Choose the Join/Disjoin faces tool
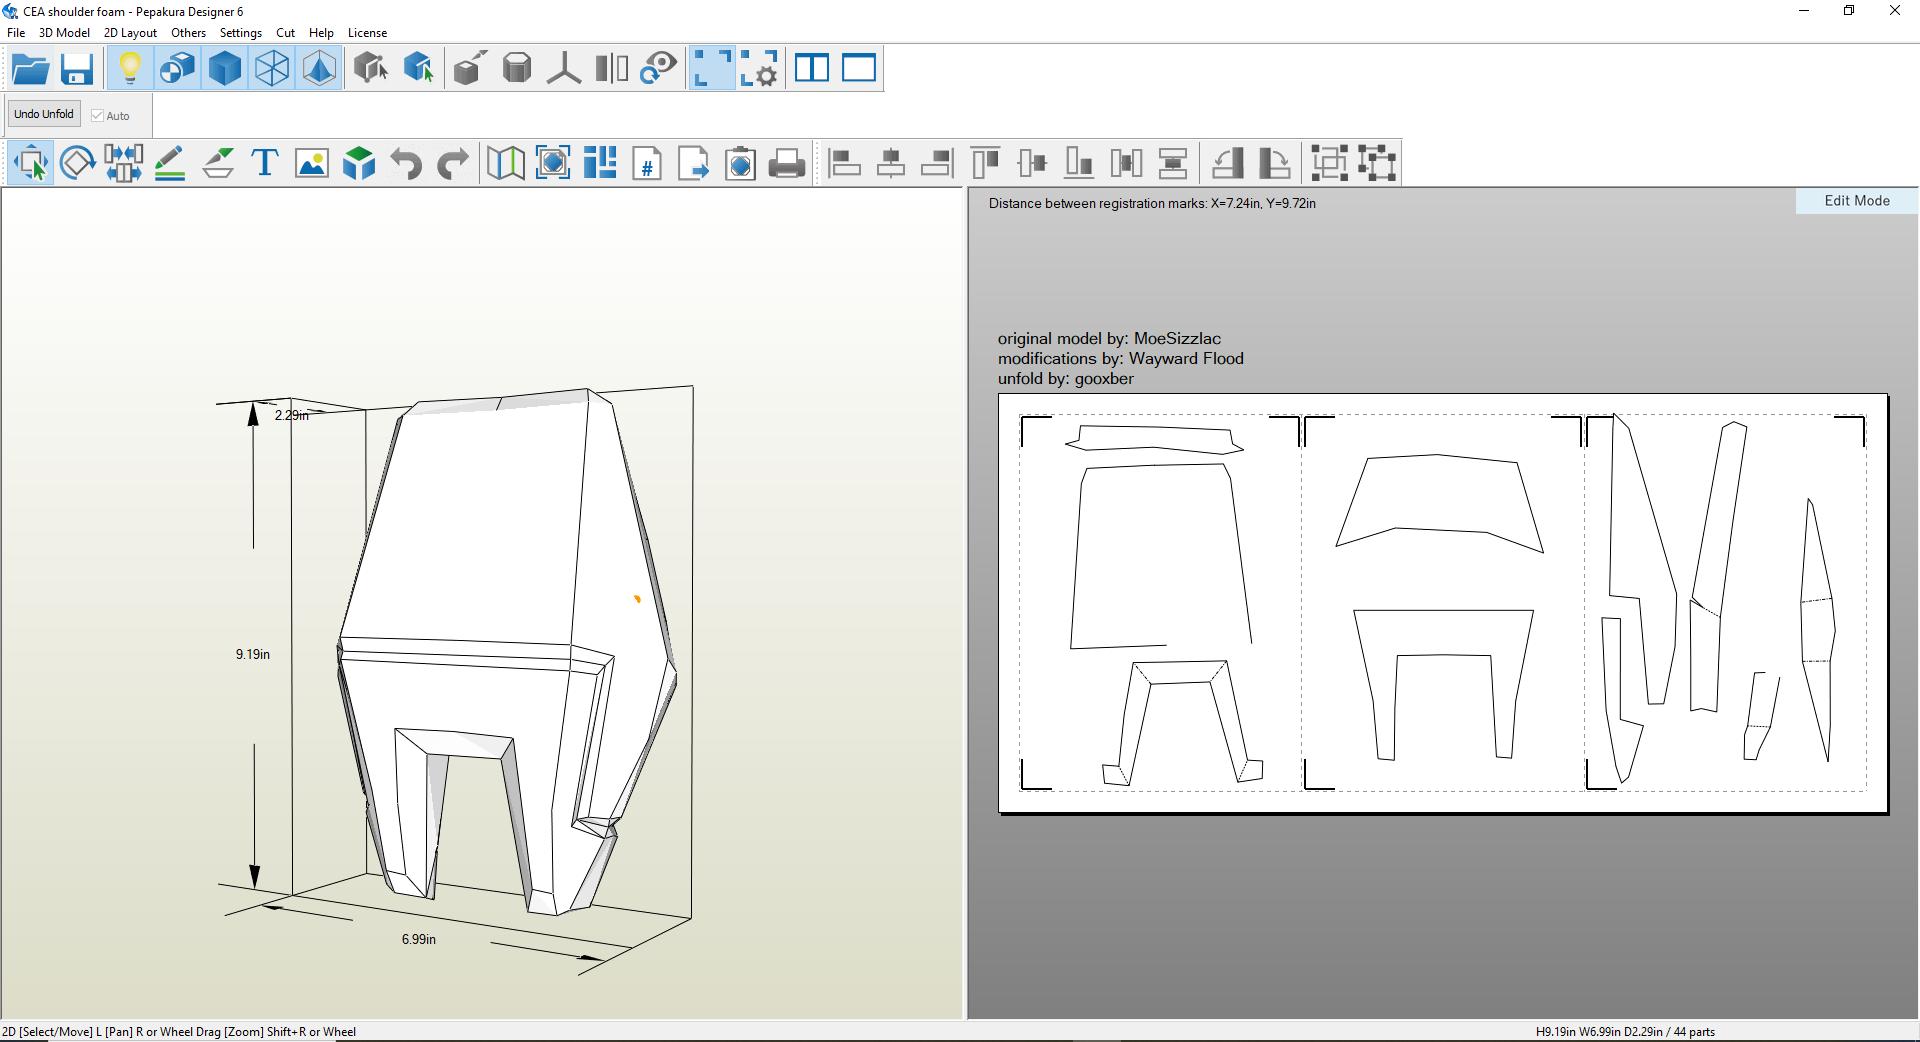Image resolution: width=1920 pixels, height=1042 pixels. 123,162
